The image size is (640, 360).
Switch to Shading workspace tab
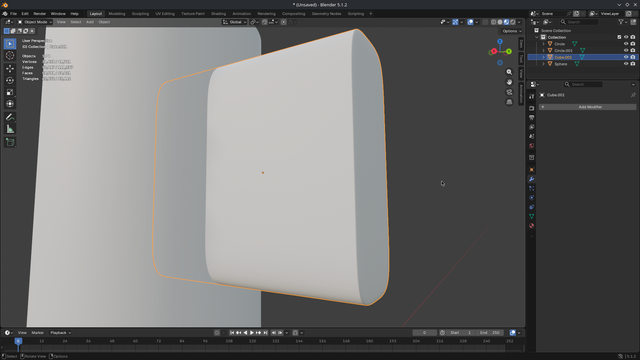click(x=218, y=13)
